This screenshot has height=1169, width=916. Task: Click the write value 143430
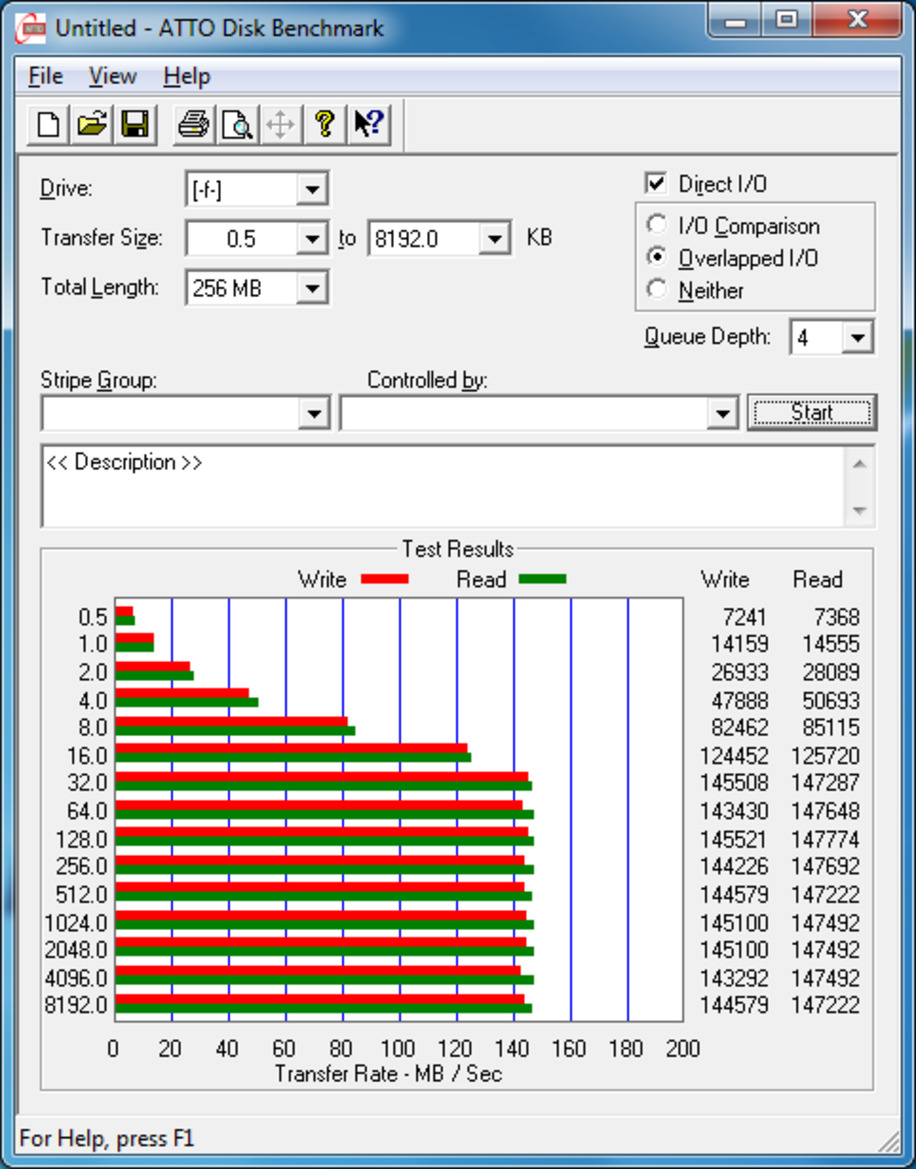[734, 811]
